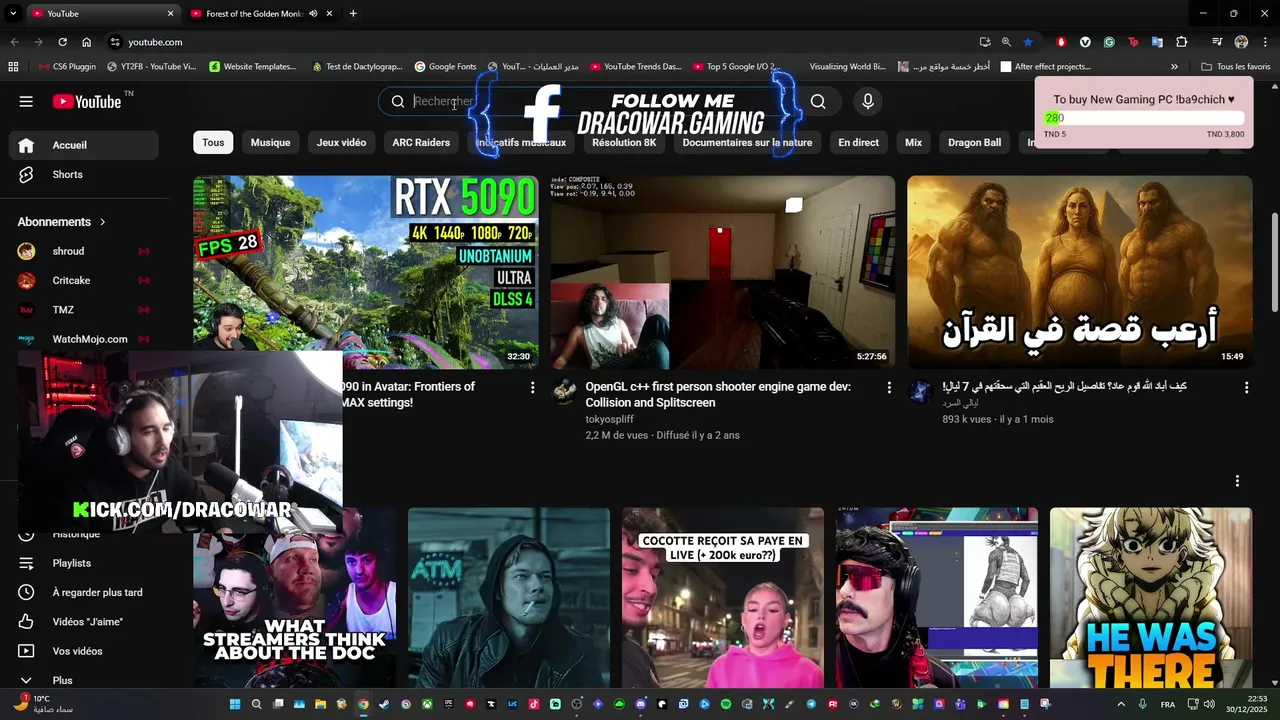The image size is (1280, 720).
Task: Select the Jeux vidéo filter chip
Action: pos(341,143)
